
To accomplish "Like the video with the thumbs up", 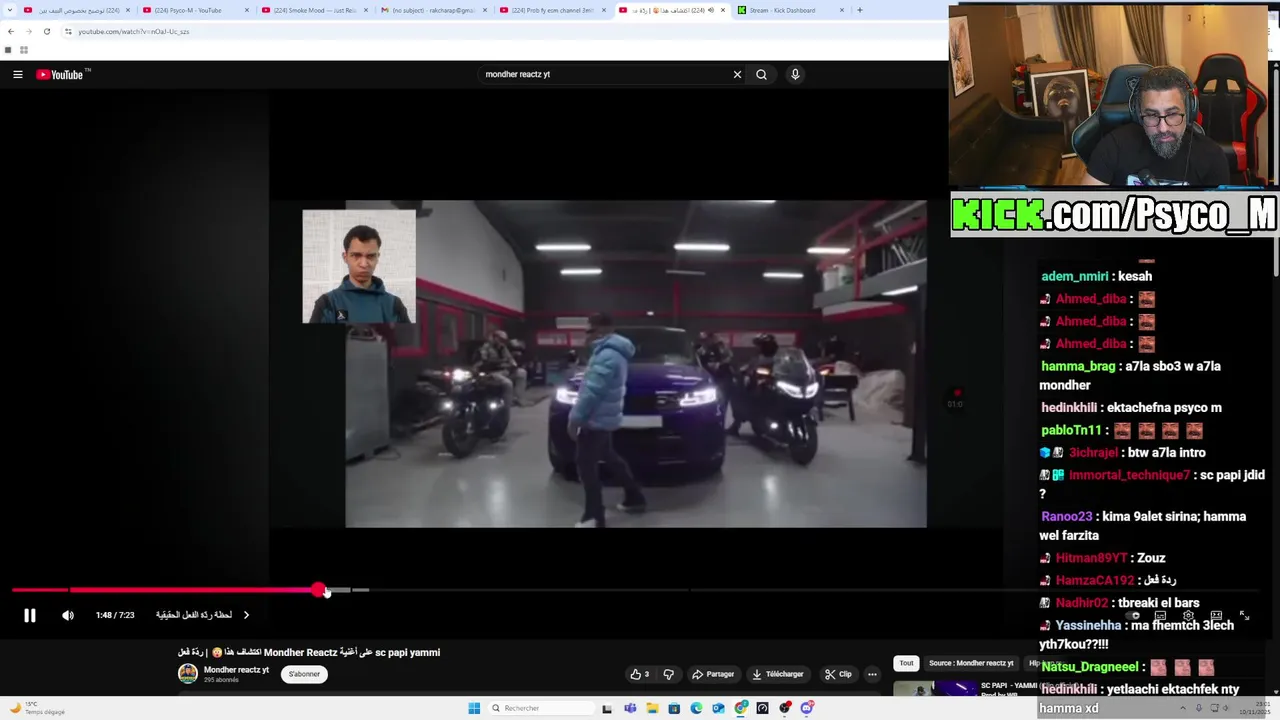I will [639, 674].
